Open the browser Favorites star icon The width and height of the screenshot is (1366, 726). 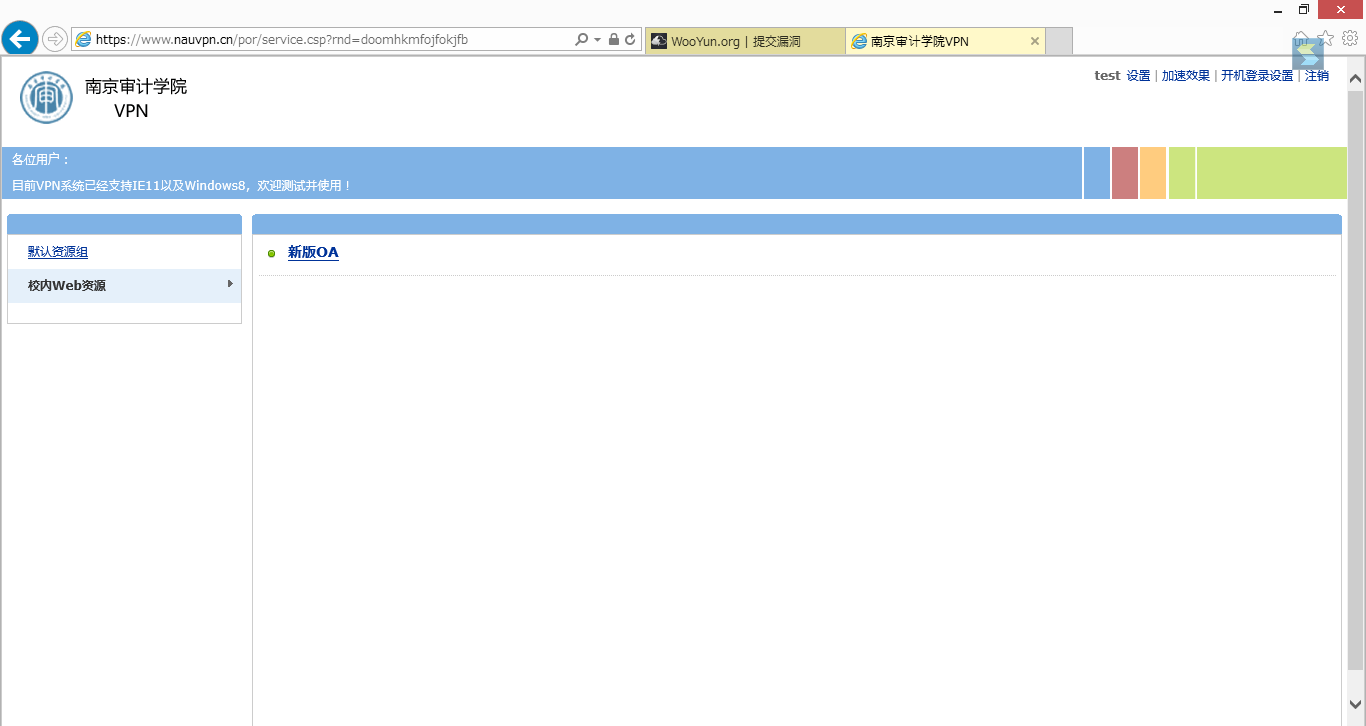point(1326,38)
